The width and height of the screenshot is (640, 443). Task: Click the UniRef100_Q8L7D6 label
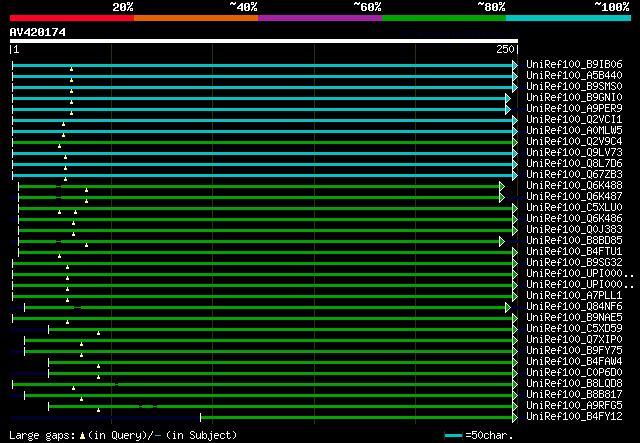tap(574, 163)
